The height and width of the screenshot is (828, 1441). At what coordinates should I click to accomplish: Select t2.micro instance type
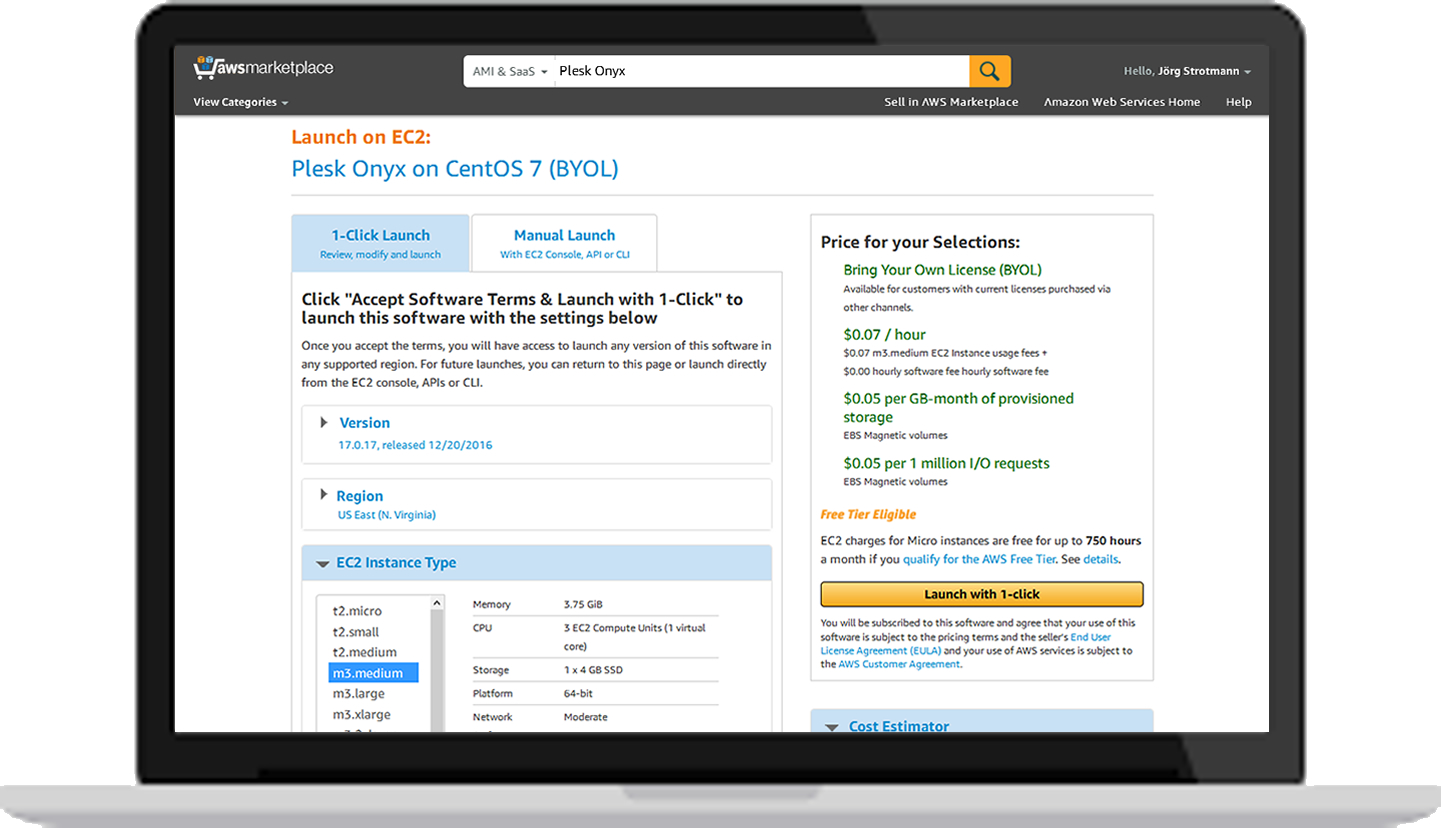357,611
